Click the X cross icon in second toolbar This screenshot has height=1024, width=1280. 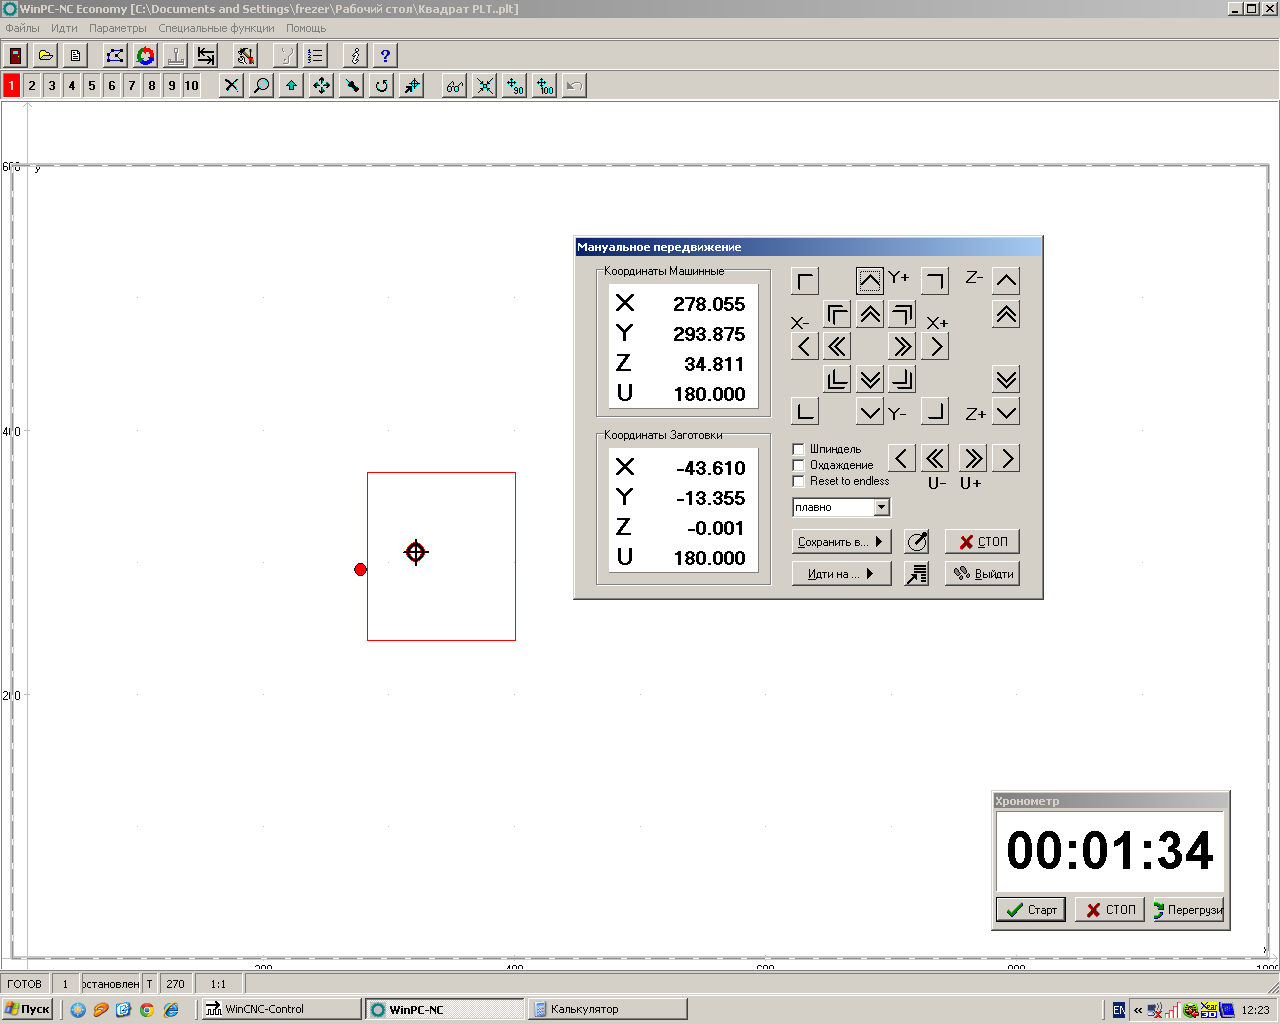tap(231, 86)
